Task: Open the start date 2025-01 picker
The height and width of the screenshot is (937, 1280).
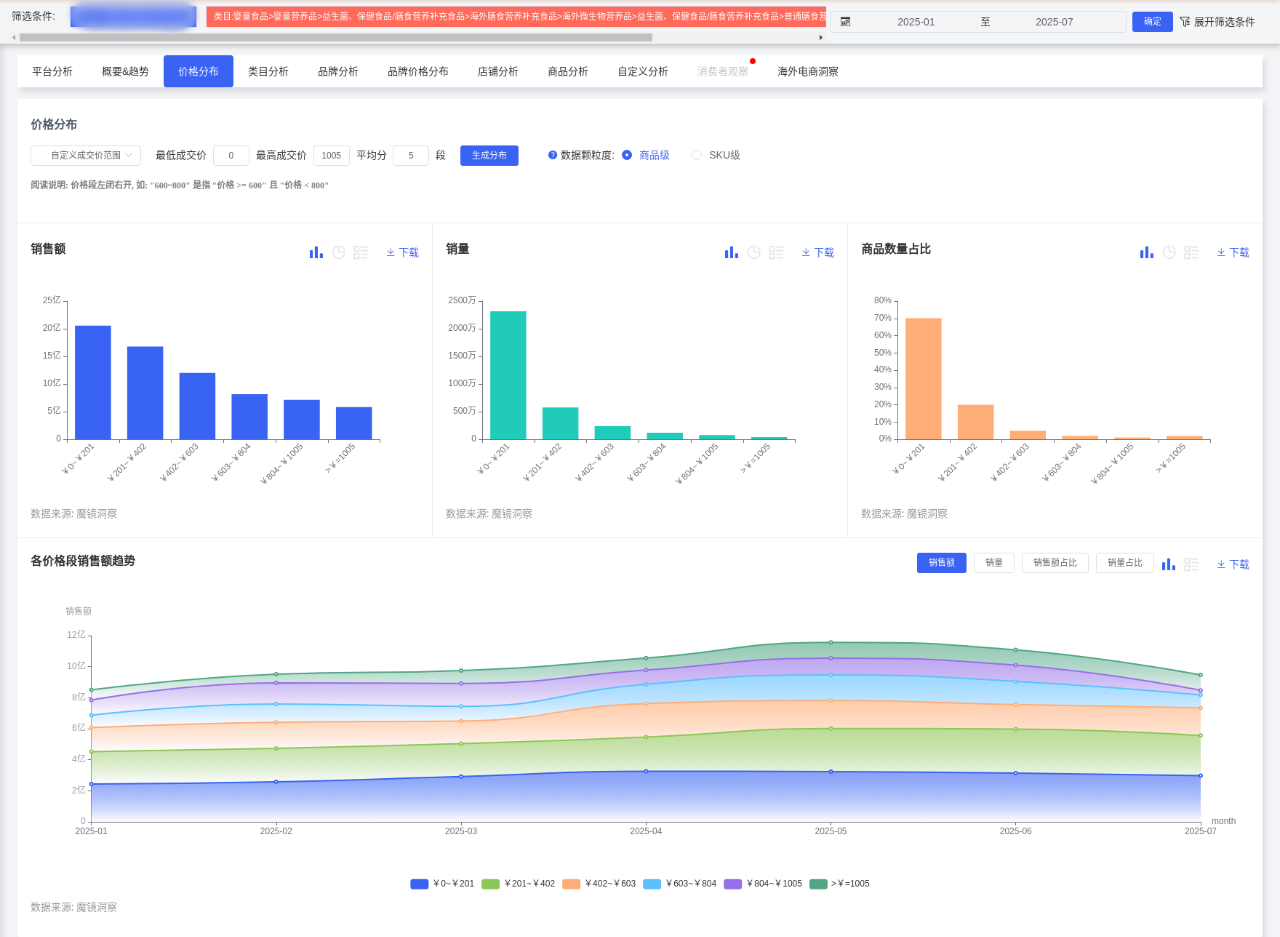Action: coord(915,22)
